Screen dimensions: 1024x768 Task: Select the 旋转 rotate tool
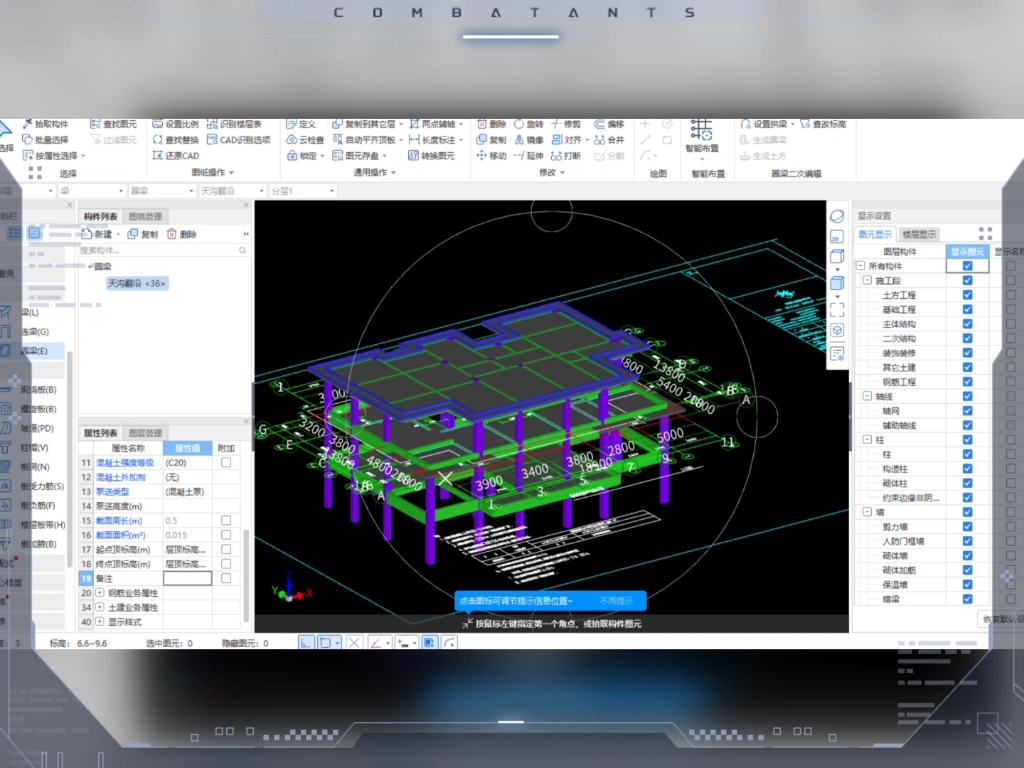pyautogui.click(x=528, y=124)
